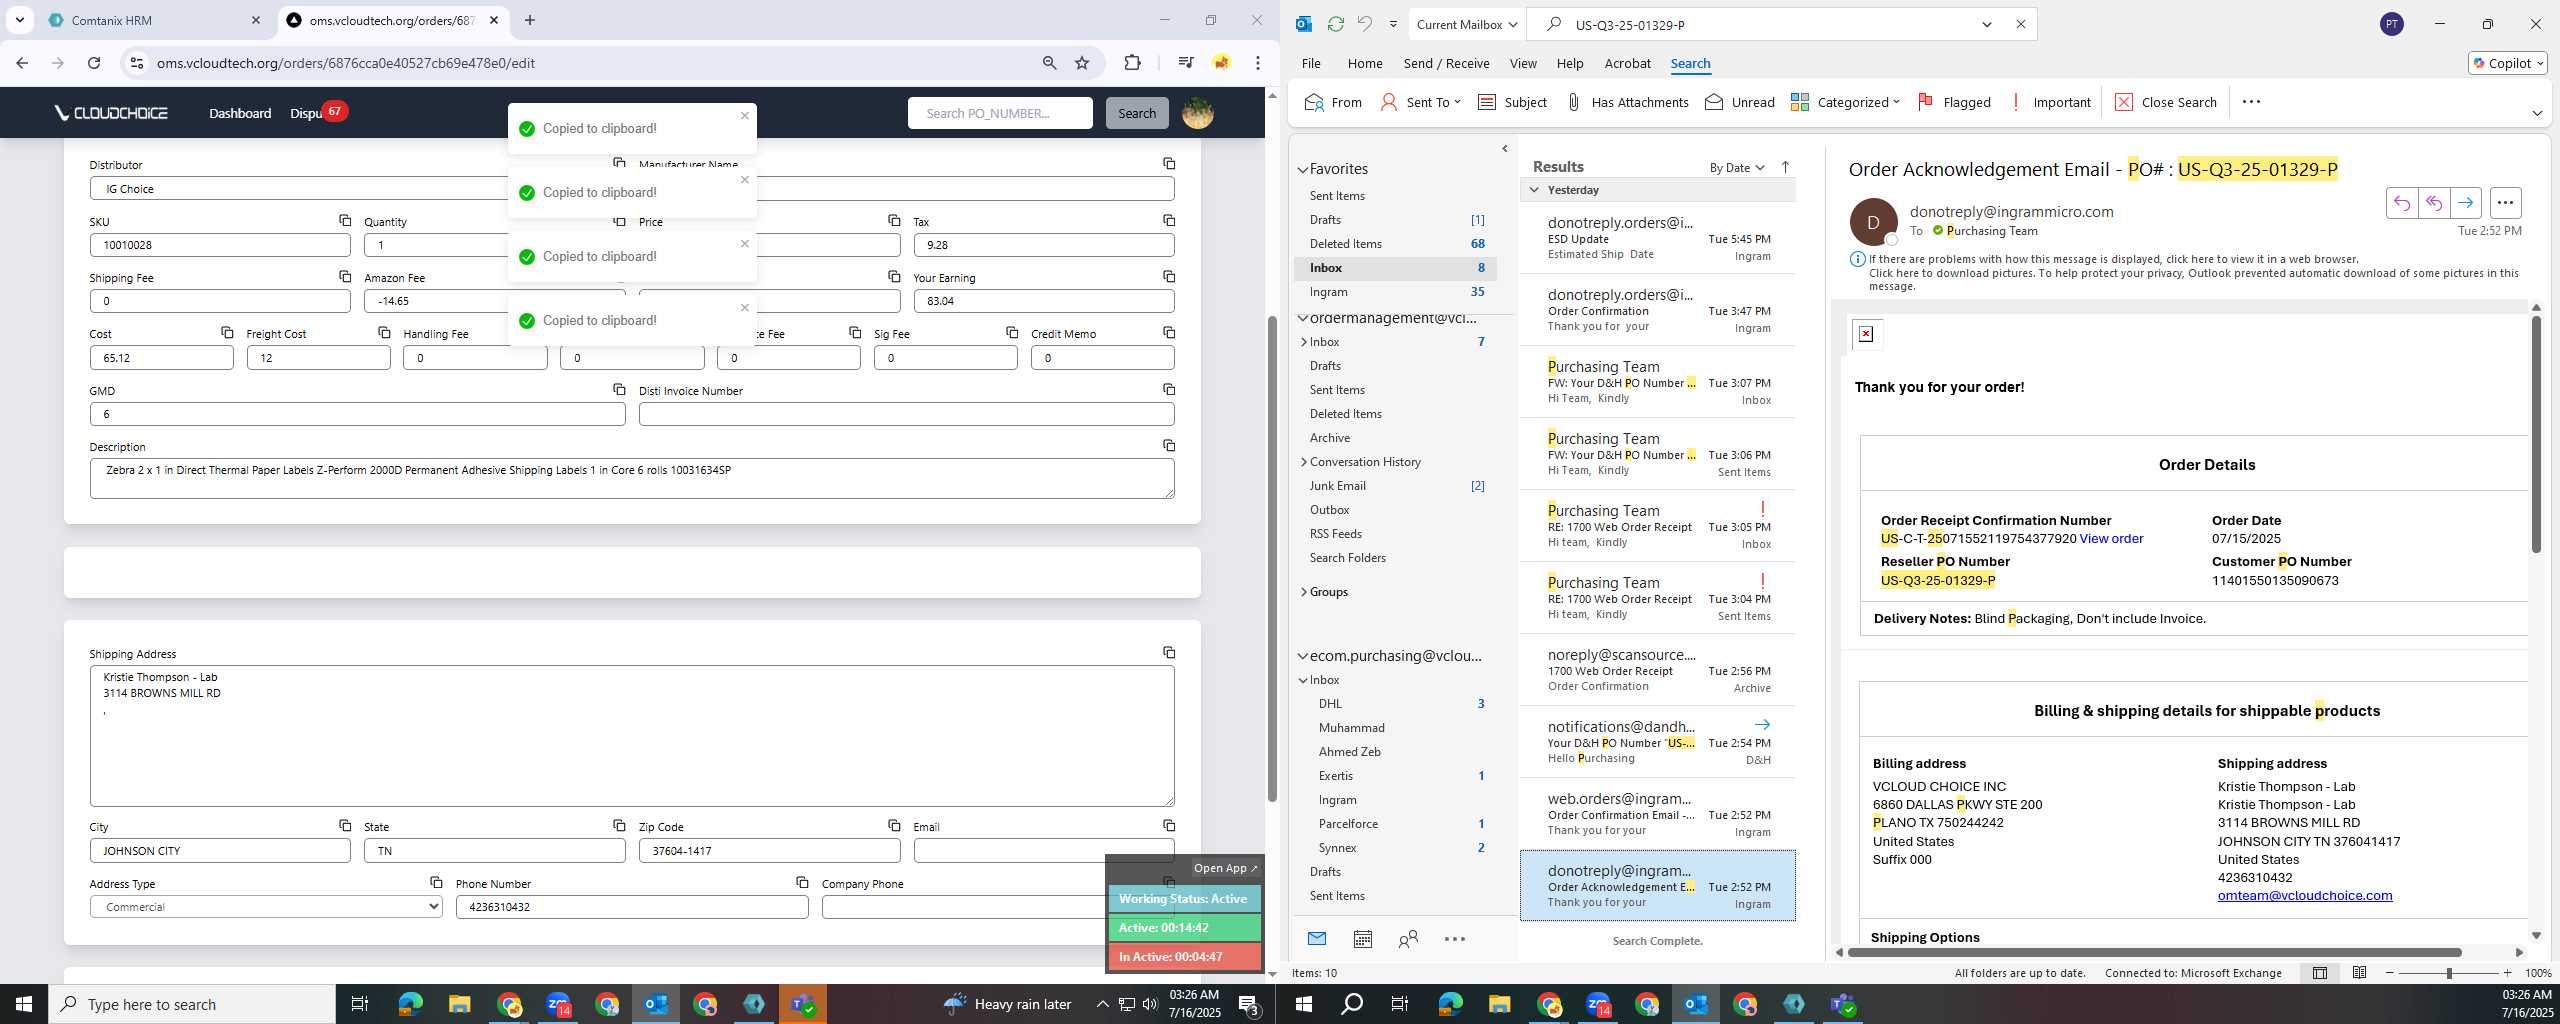
Task: Copy the Shipping Address
Action: (x=1168, y=652)
